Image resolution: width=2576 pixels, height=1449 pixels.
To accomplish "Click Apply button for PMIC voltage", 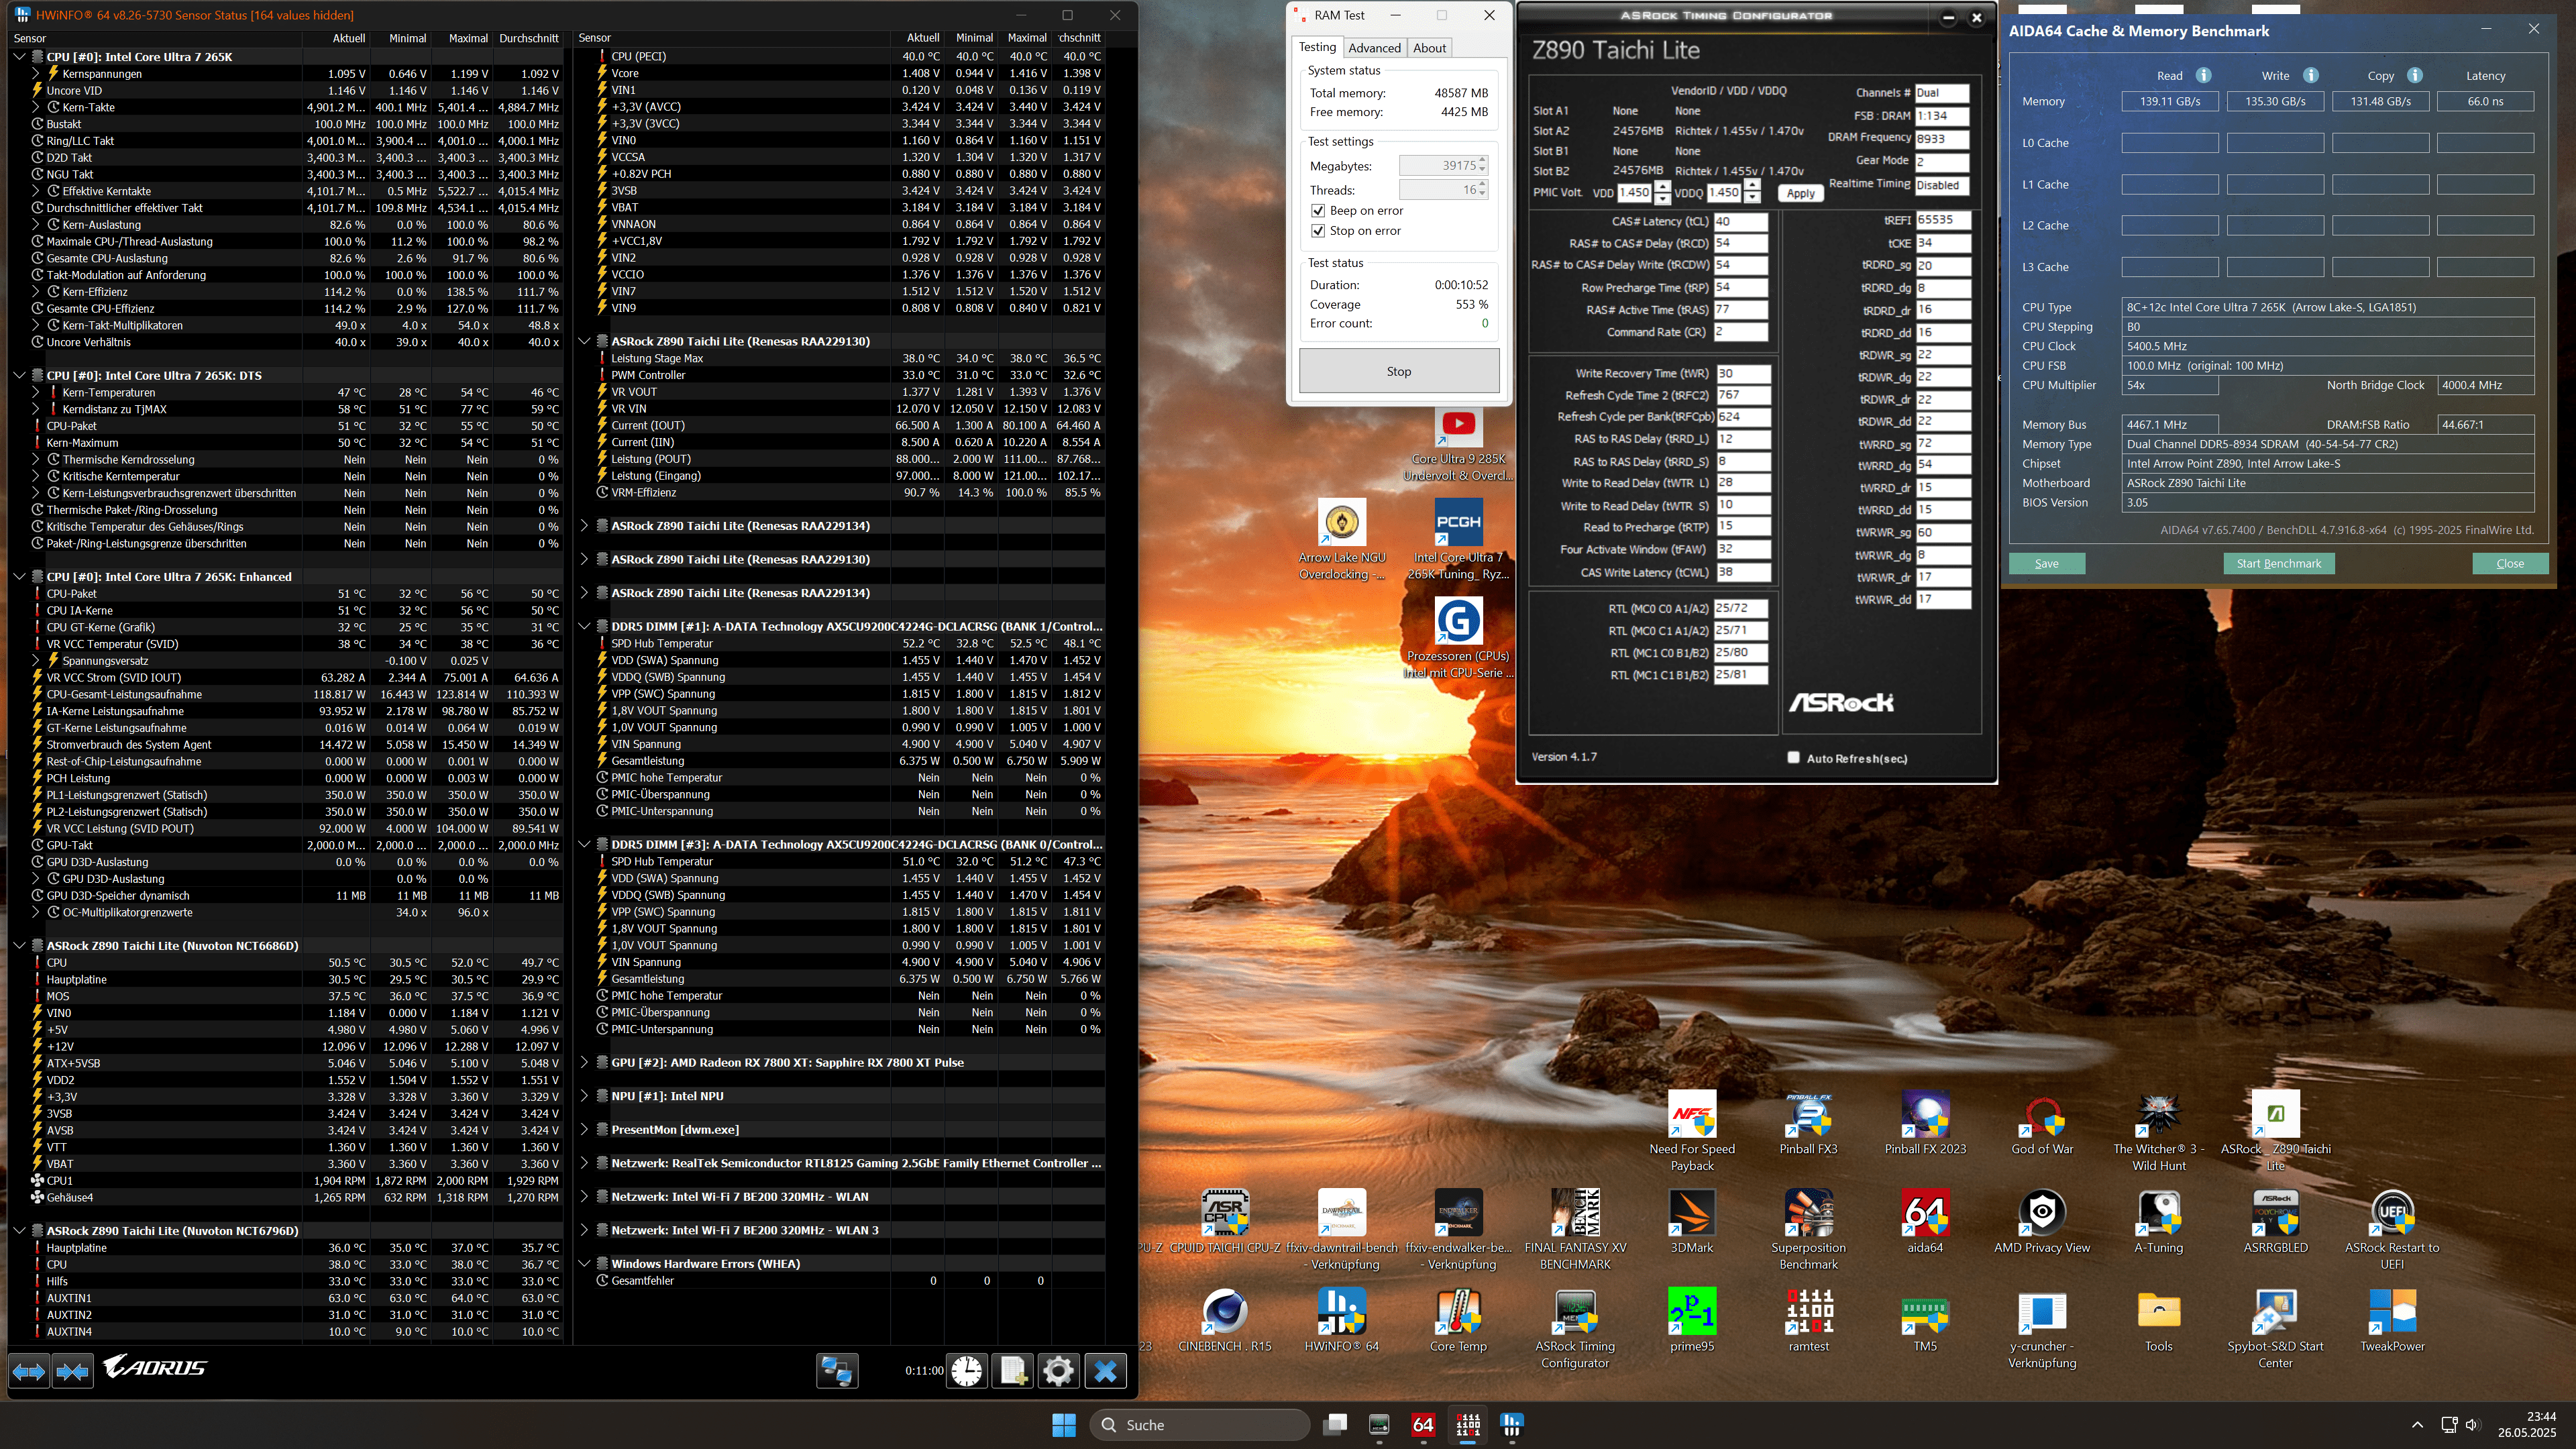I will tap(1800, 194).
